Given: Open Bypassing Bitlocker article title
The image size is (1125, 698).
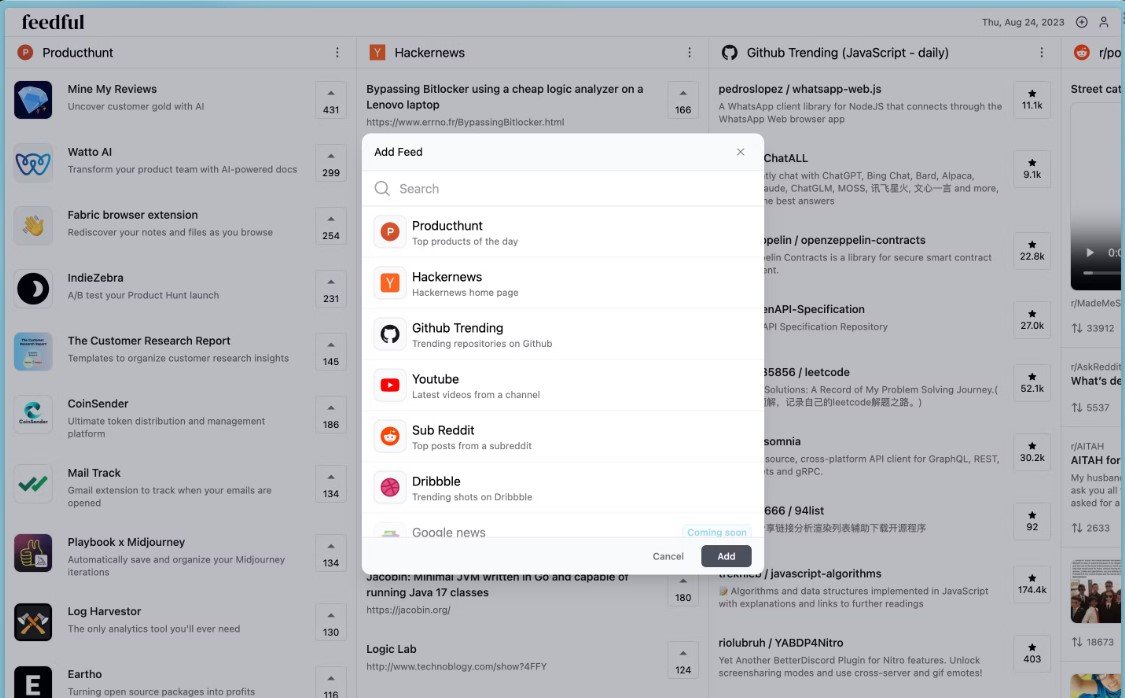Looking at the screenshot, I should point(504,97).
